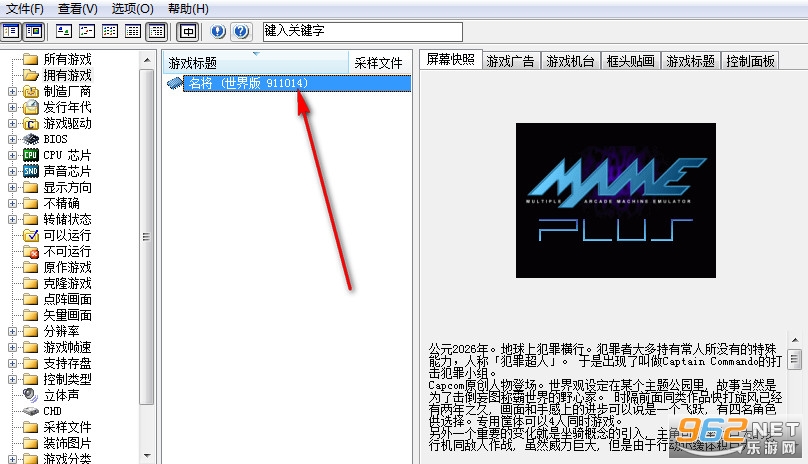The image size is (808, 464).
Task: Switch to details view icon
Action: tap(133, 32)
